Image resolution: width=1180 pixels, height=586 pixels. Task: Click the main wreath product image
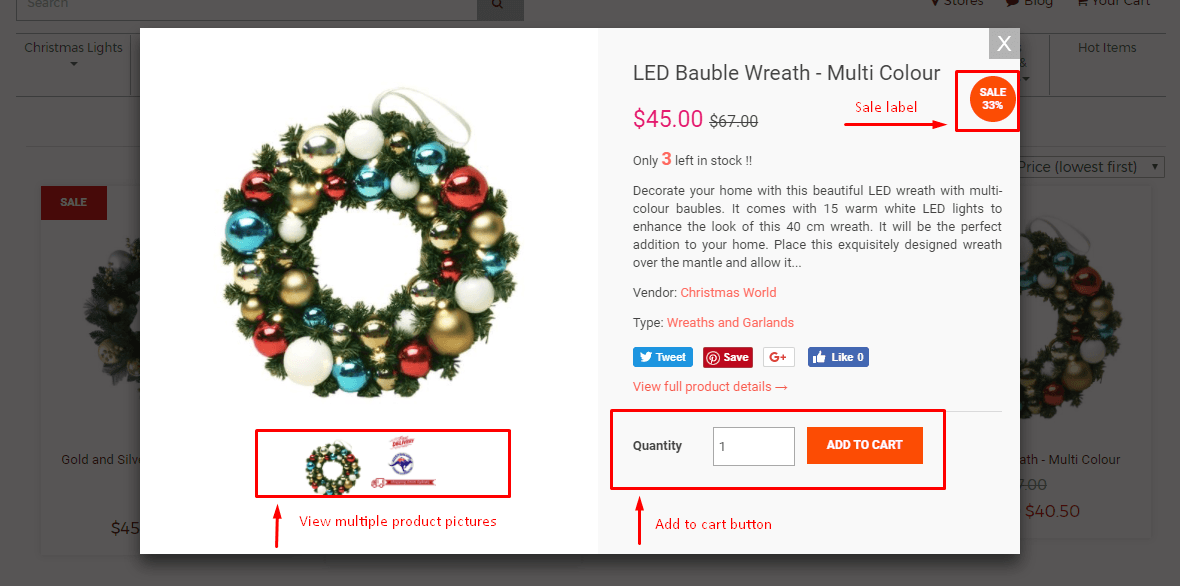(369, 239)
